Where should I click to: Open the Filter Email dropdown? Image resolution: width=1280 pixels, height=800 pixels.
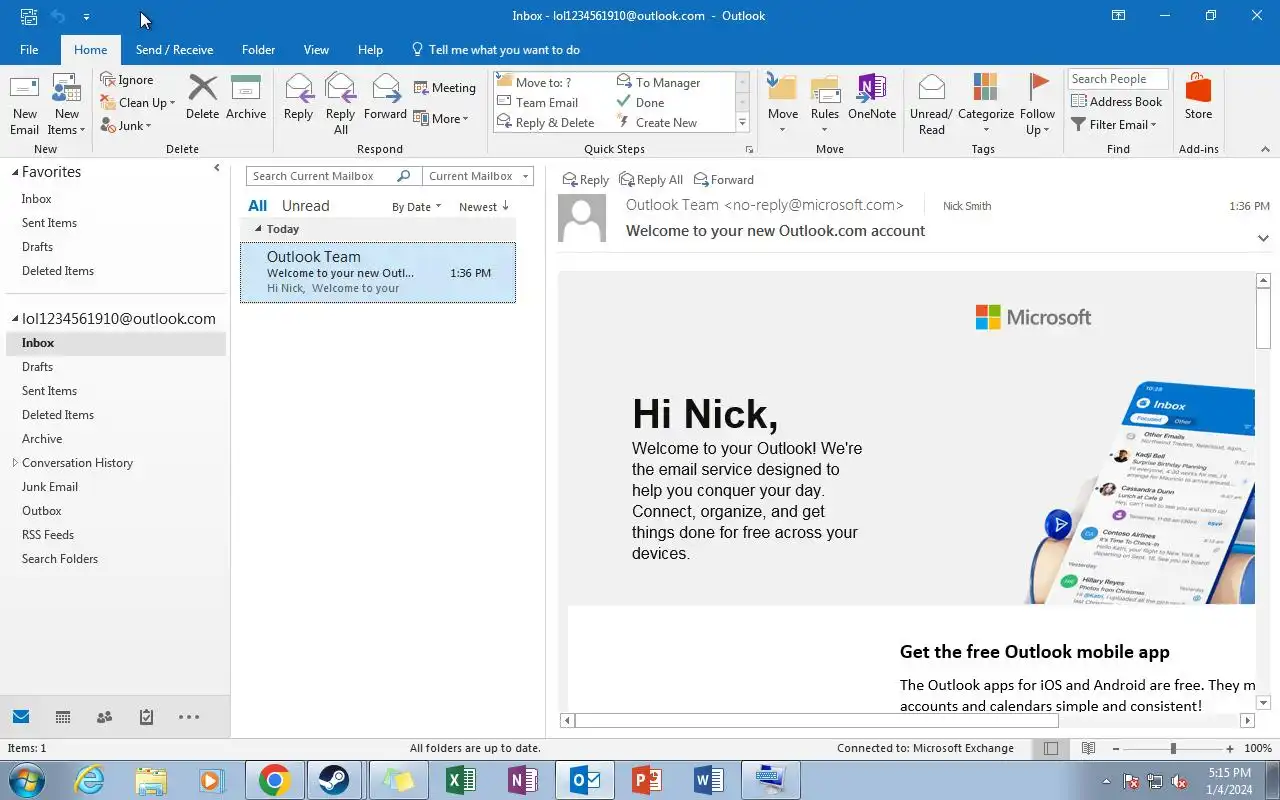(x=1113, y=125)
